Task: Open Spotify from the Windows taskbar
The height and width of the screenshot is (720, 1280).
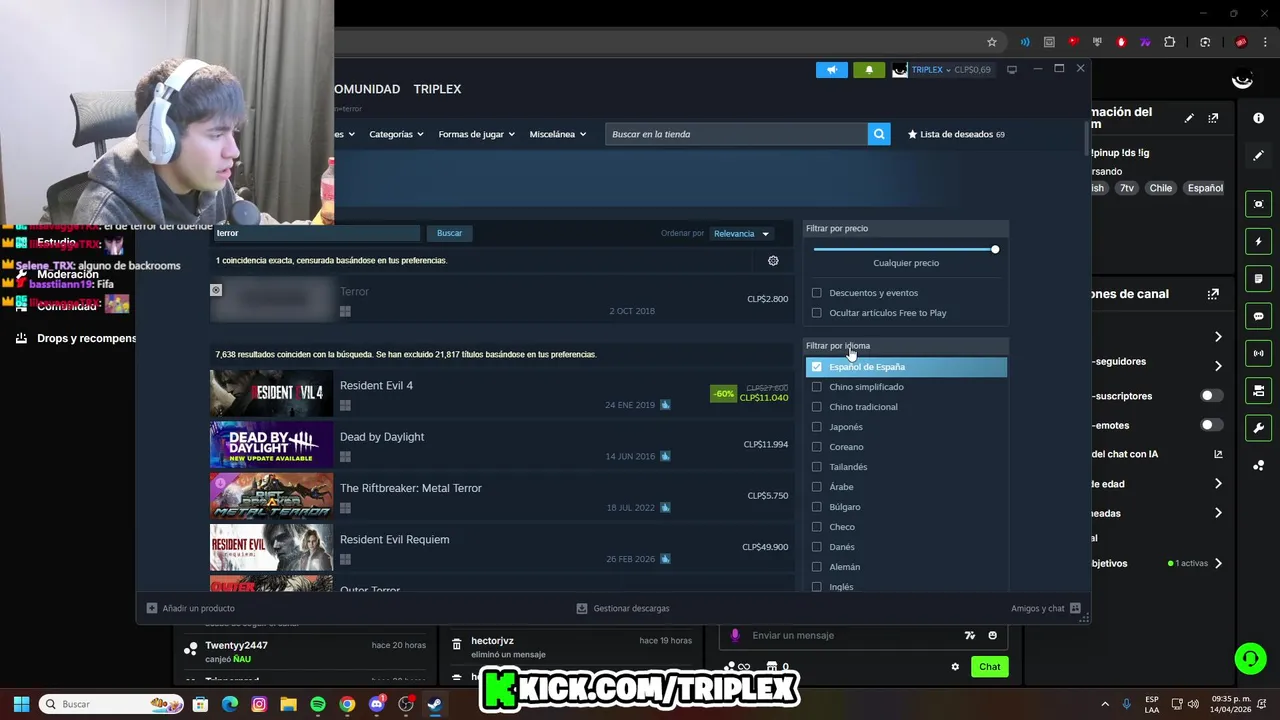Action: pos(318,704)
